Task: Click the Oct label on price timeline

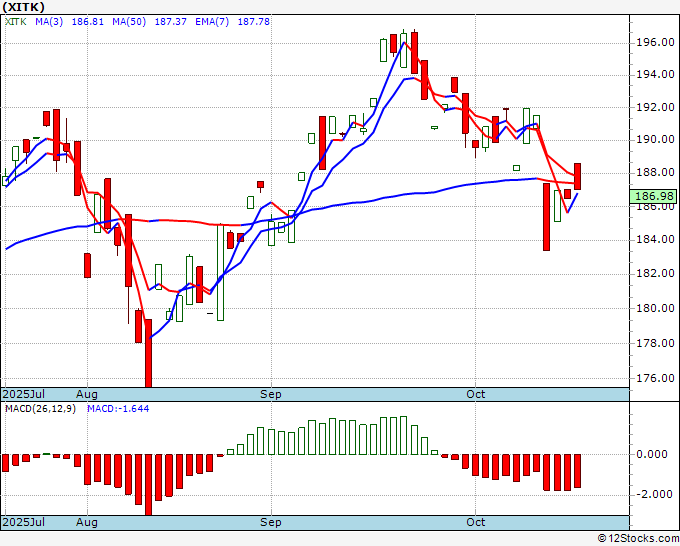Action: tap(475, 394)
